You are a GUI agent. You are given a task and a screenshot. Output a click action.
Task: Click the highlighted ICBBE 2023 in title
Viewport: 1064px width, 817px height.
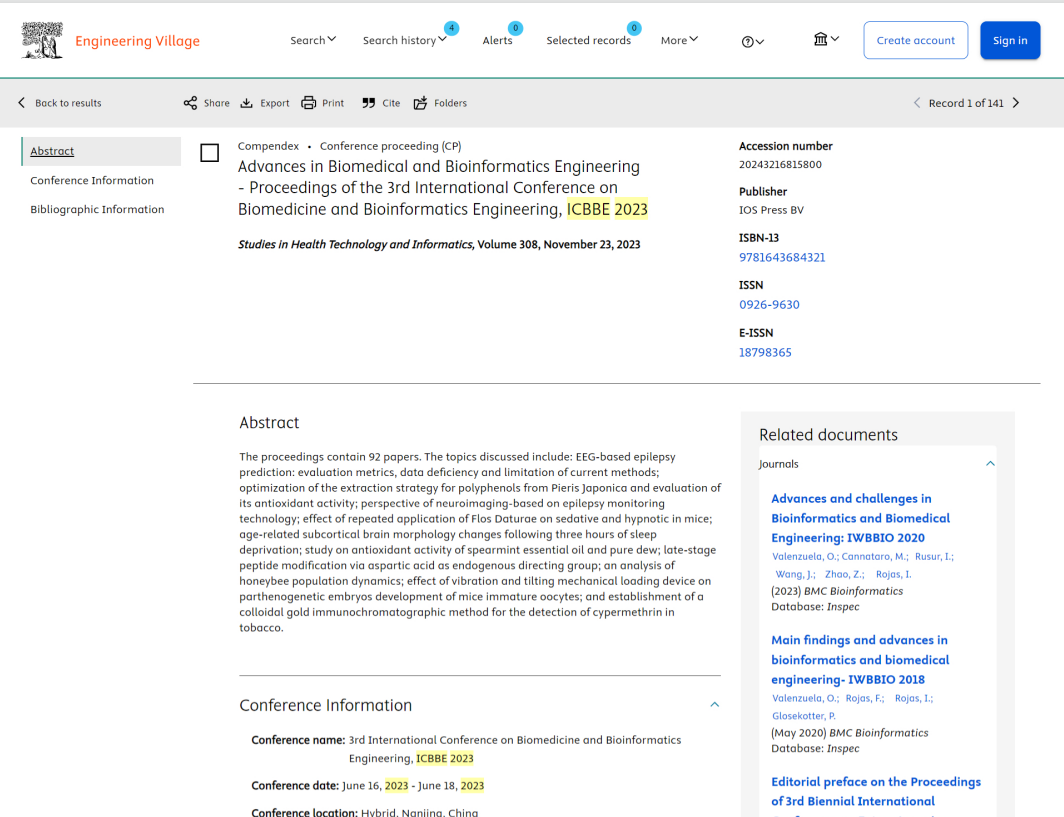pos(607,209)
